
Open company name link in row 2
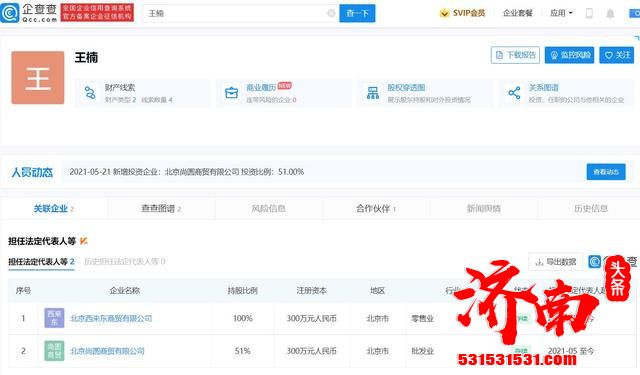(107, 351)
